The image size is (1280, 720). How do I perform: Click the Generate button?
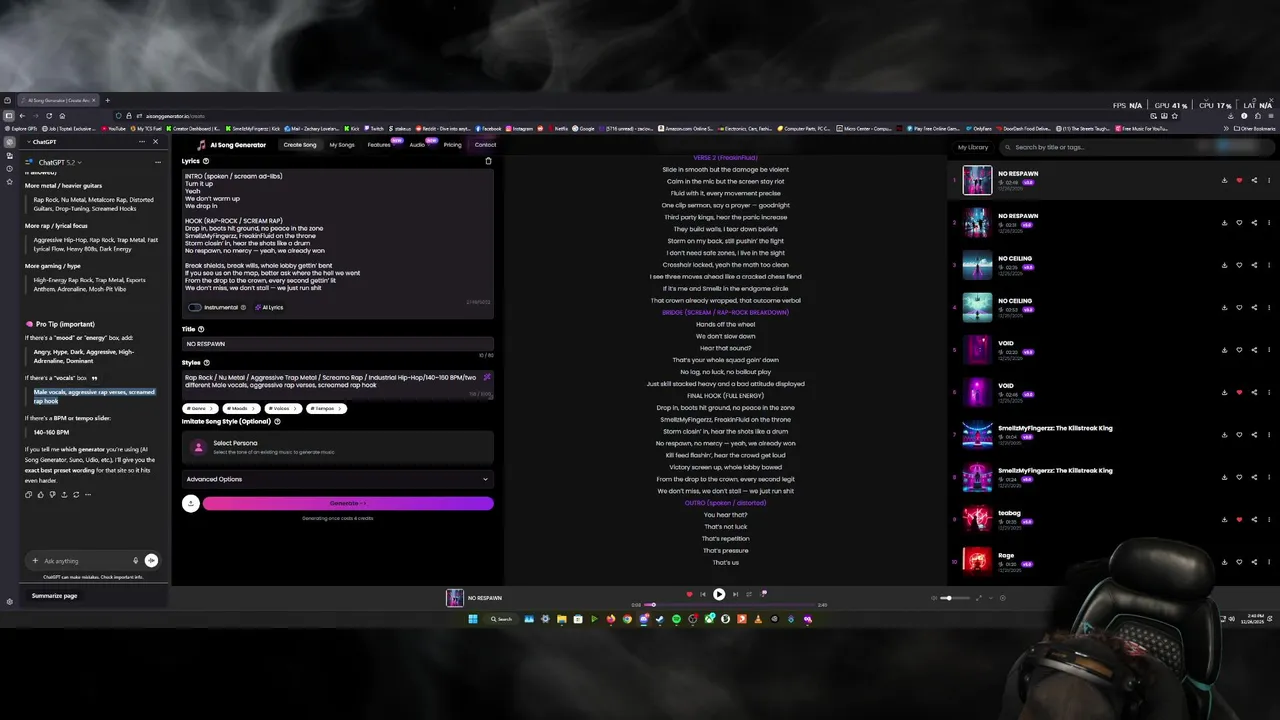tap(348, 503)
